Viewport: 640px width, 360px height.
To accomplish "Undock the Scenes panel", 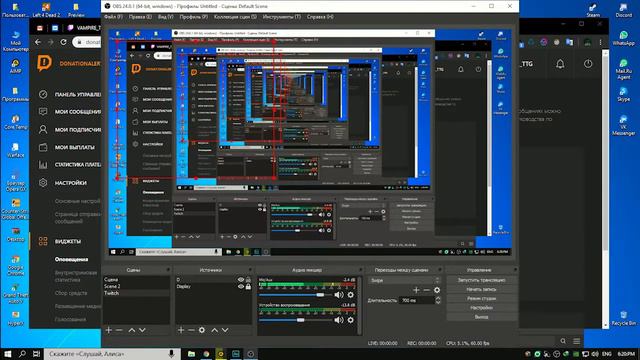I will coord(168,270).
